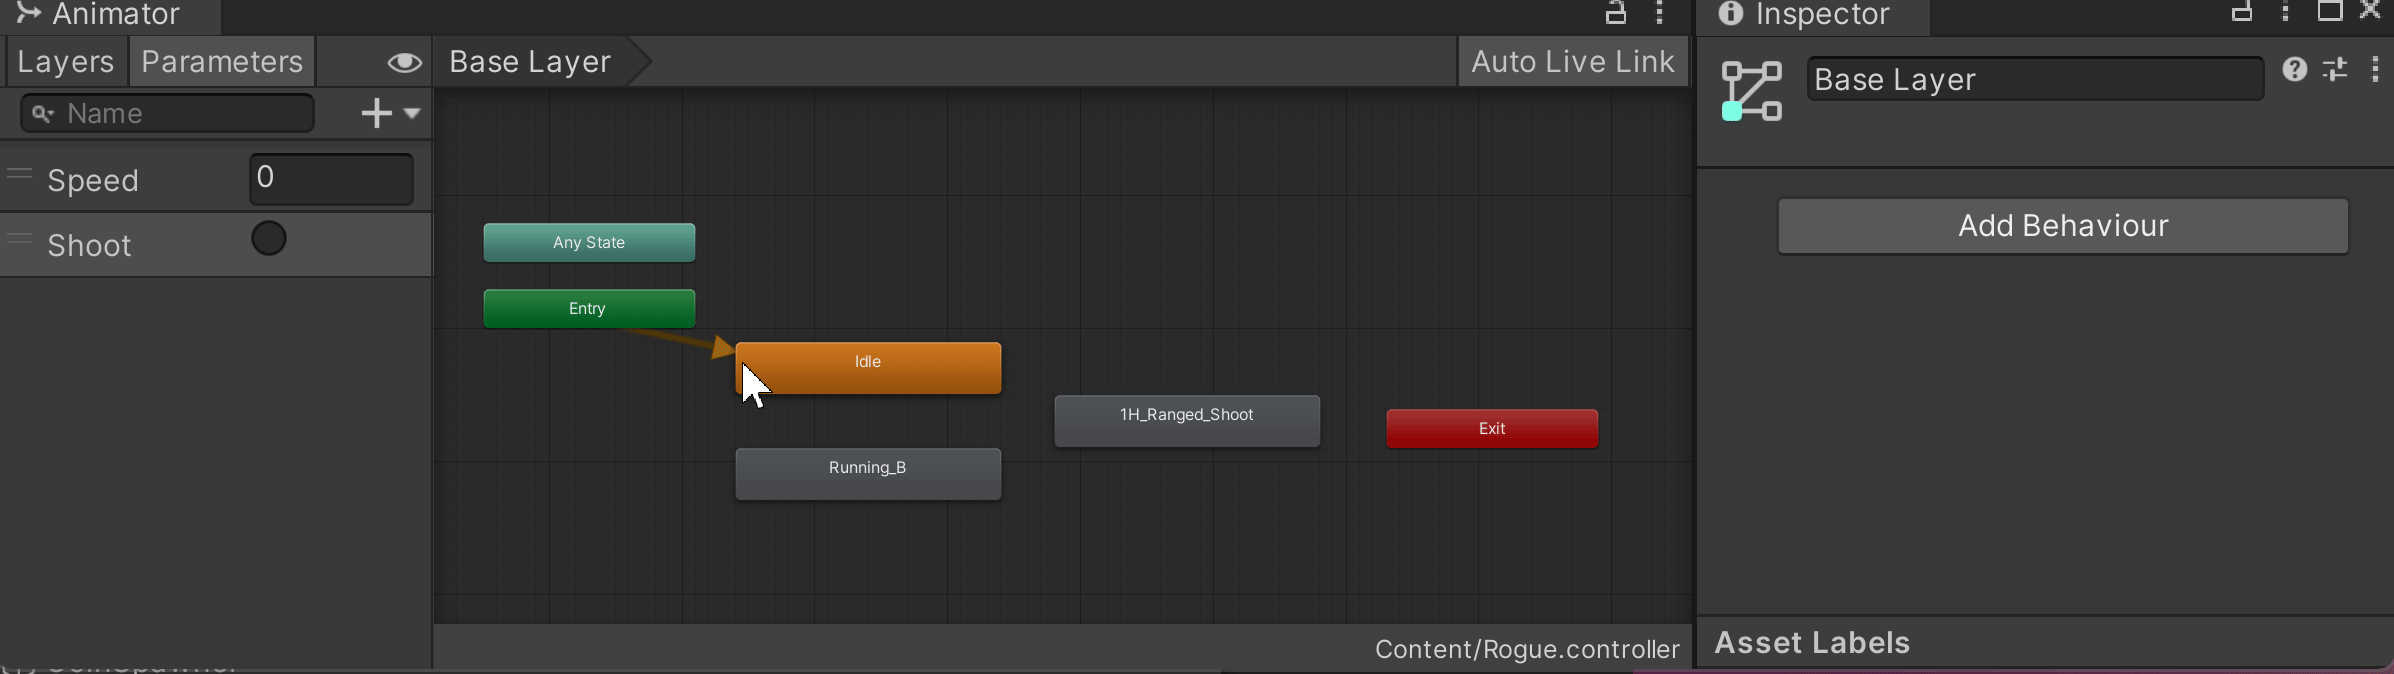Click the state machine icon in Inspector

tap(1751, 91)
